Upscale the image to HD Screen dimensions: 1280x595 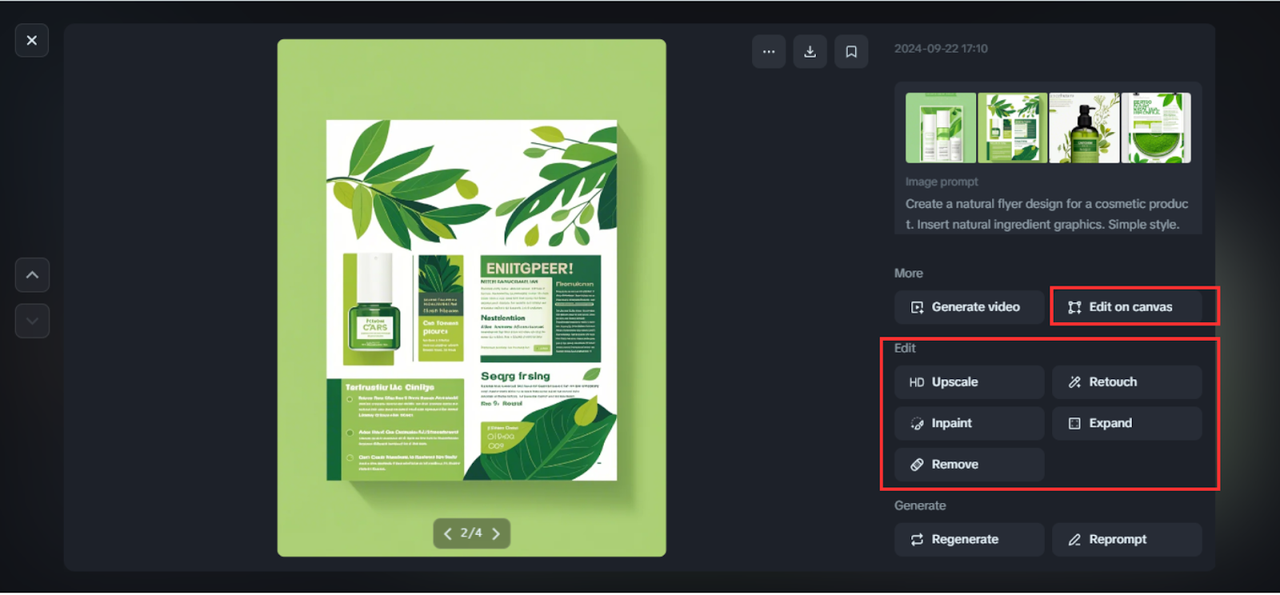969,382
